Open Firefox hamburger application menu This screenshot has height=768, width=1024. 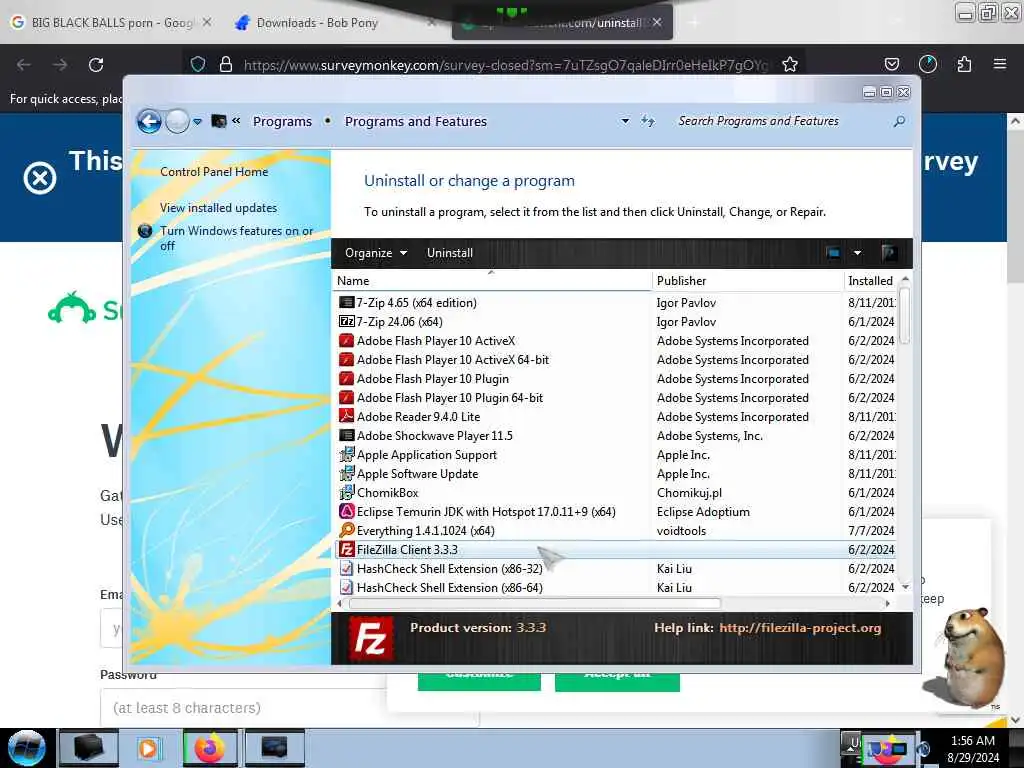click(x=999, y=64)
